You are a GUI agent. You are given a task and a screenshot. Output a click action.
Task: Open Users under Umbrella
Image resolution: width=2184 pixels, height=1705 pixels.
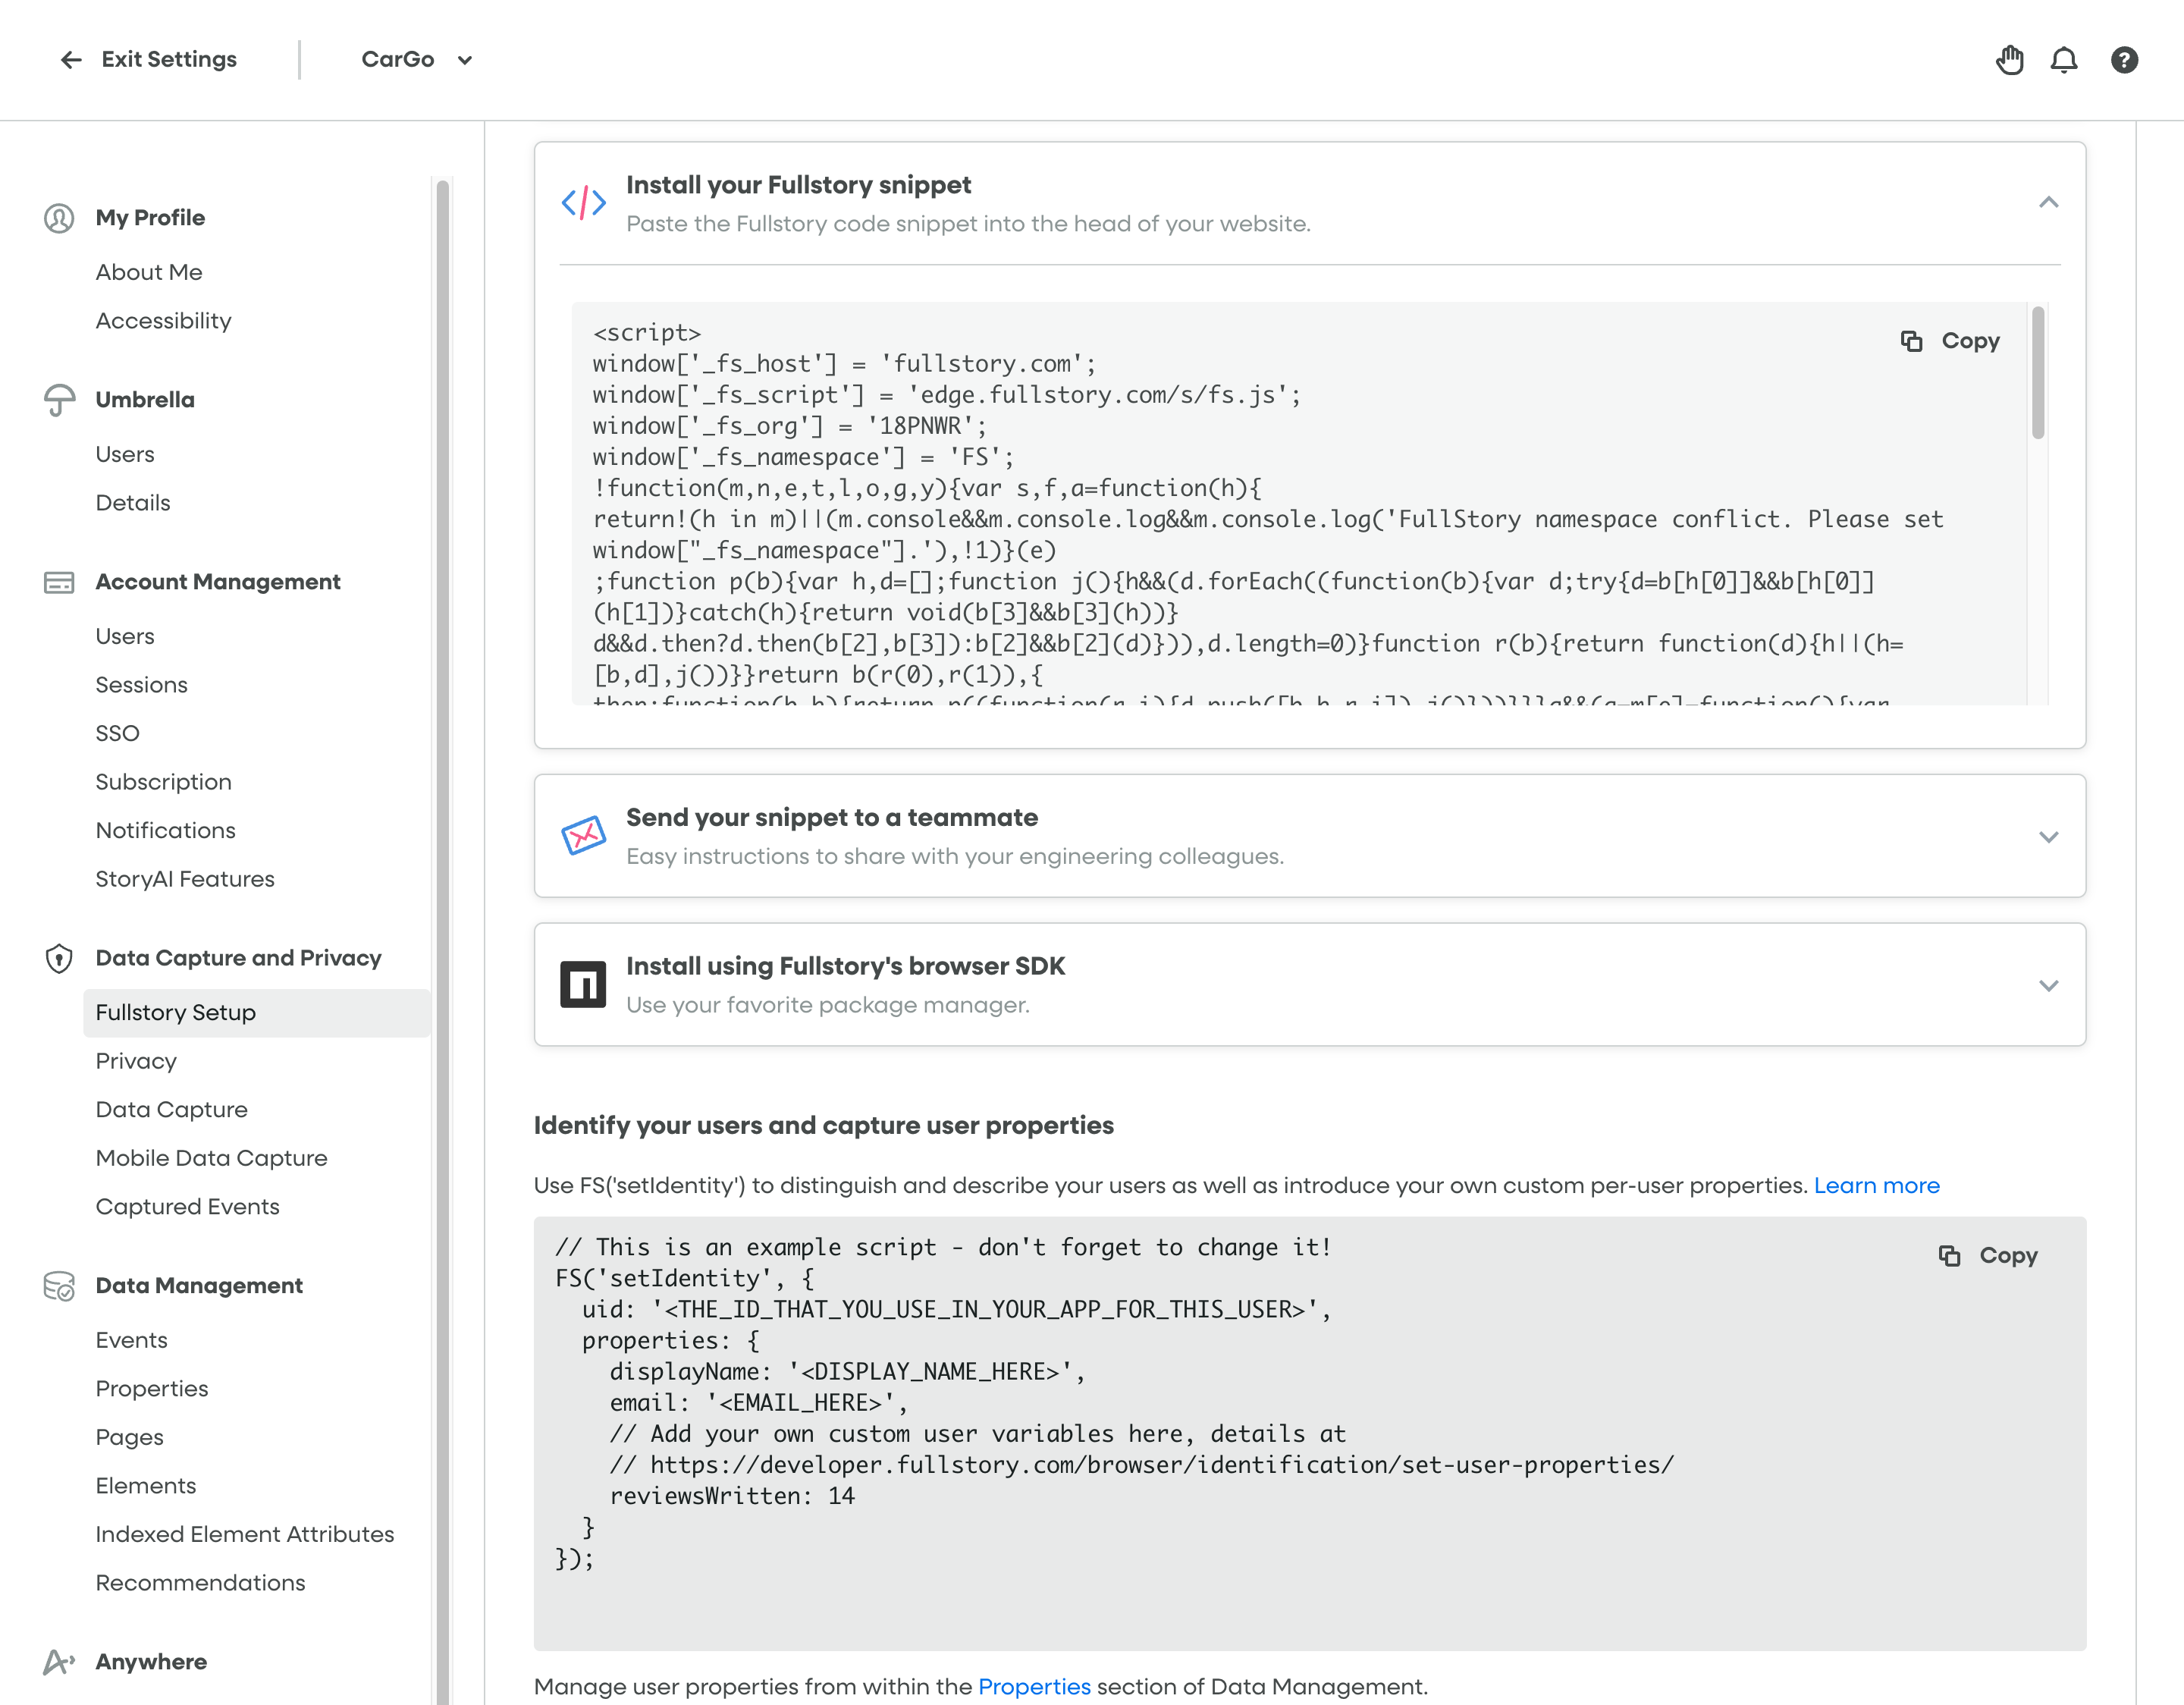[125, 454]
